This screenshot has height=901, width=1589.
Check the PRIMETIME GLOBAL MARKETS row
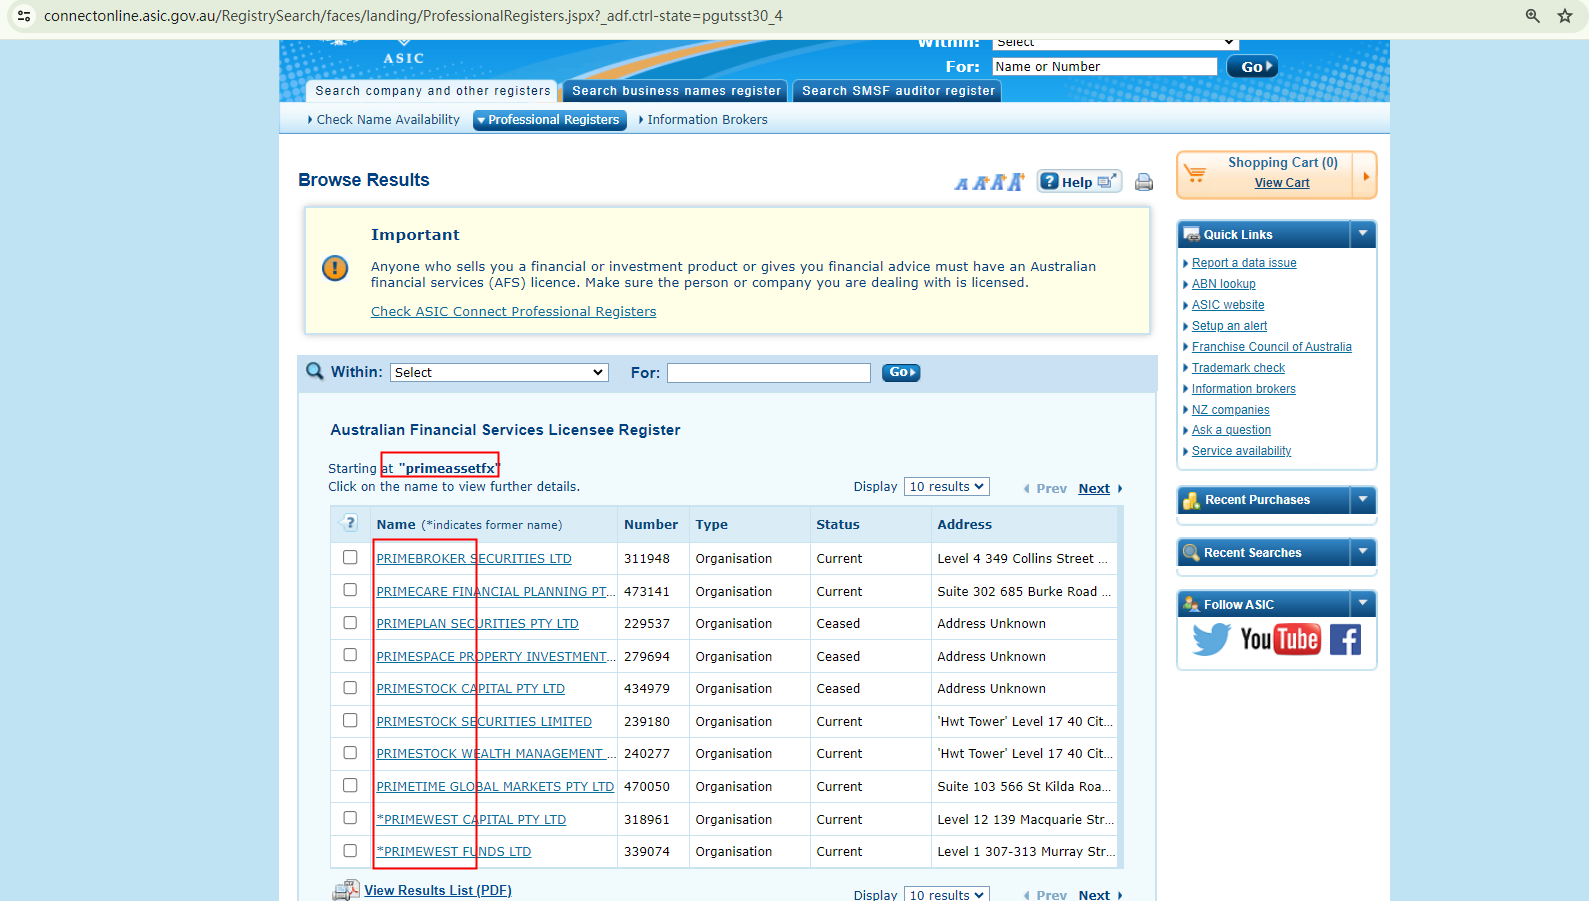tap(350, 785)
